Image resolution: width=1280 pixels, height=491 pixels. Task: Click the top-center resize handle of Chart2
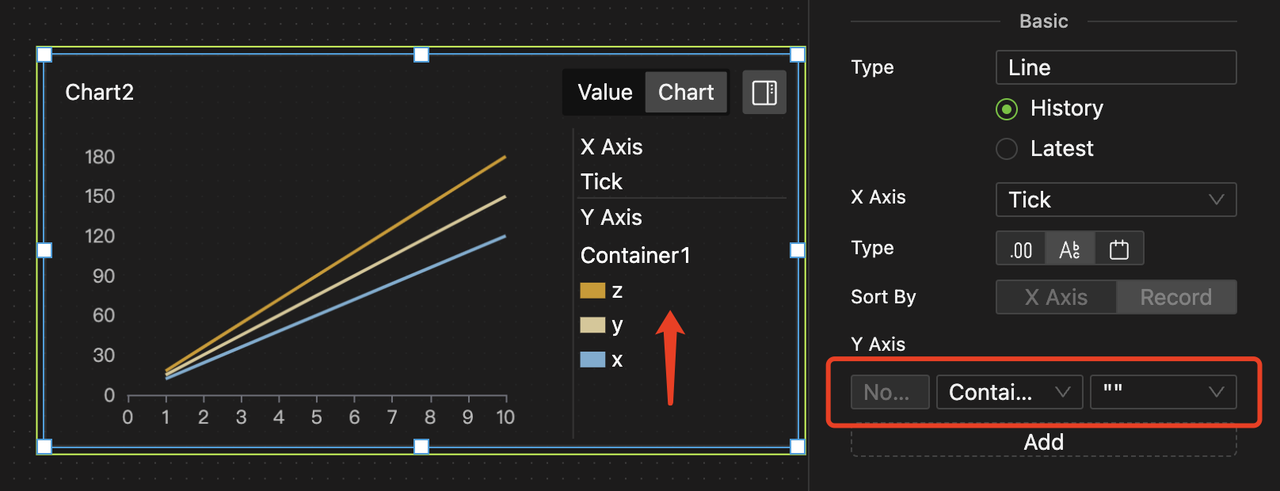(421, 54)
